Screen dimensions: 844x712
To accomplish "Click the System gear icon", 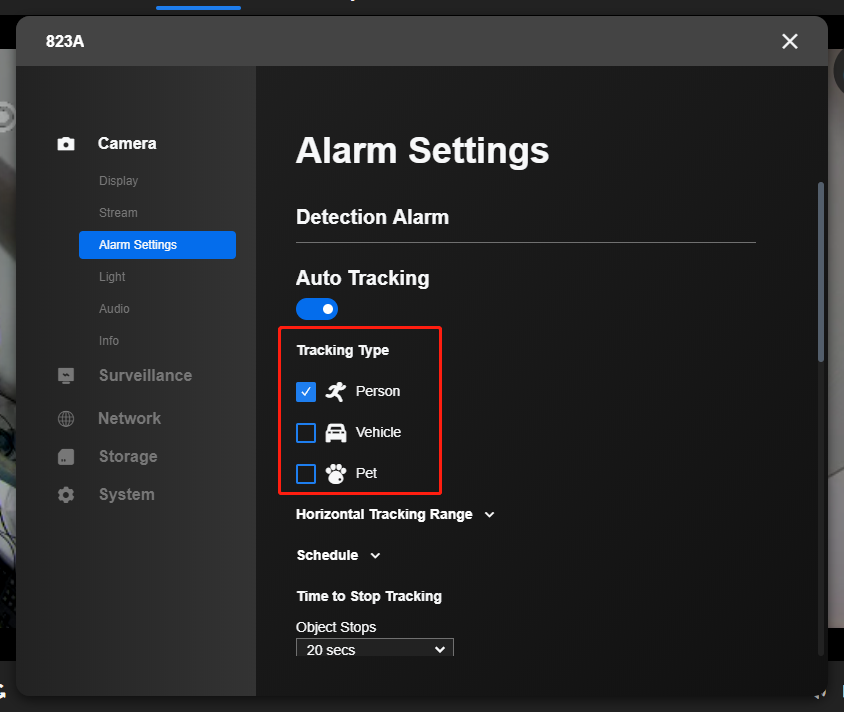I will [66, 495].
